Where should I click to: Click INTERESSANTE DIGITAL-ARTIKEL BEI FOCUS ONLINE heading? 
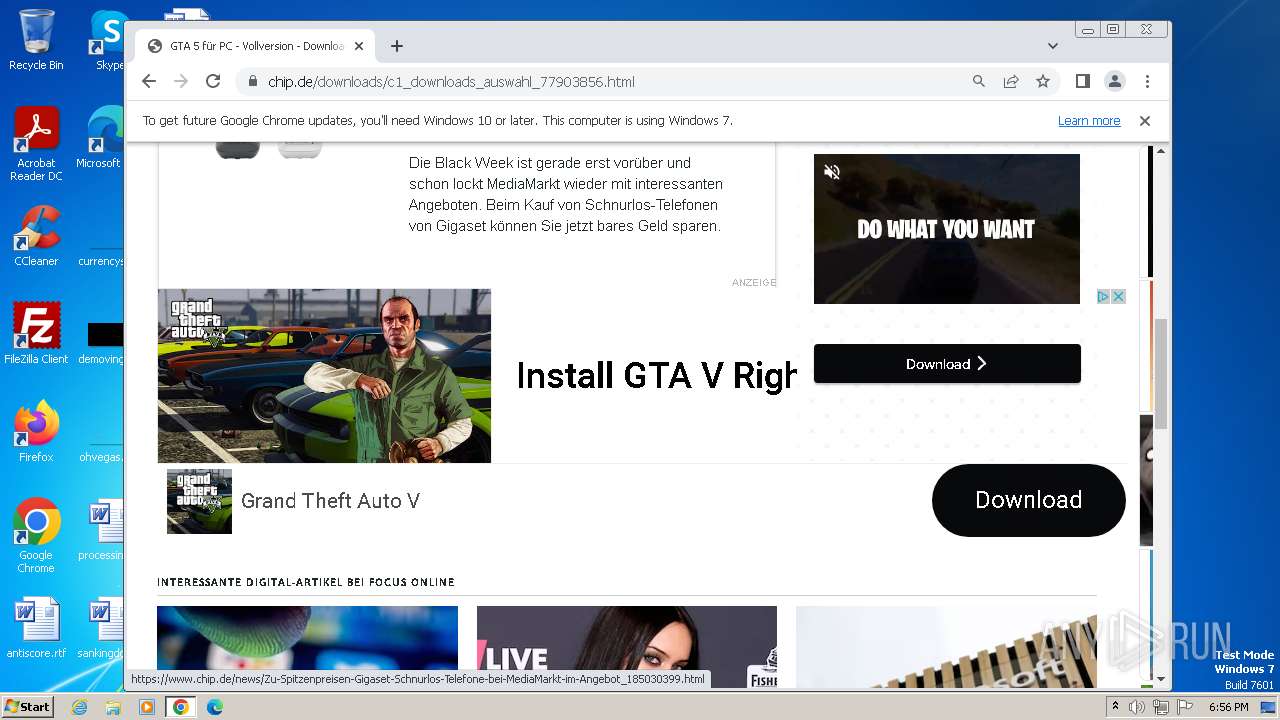tap(306, 582)
